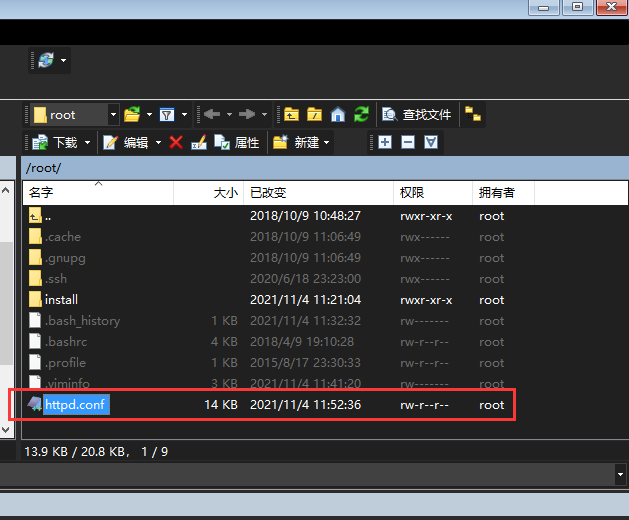Click the plus select files icon
The image size is (629, 520).
(x=385, y=142)
